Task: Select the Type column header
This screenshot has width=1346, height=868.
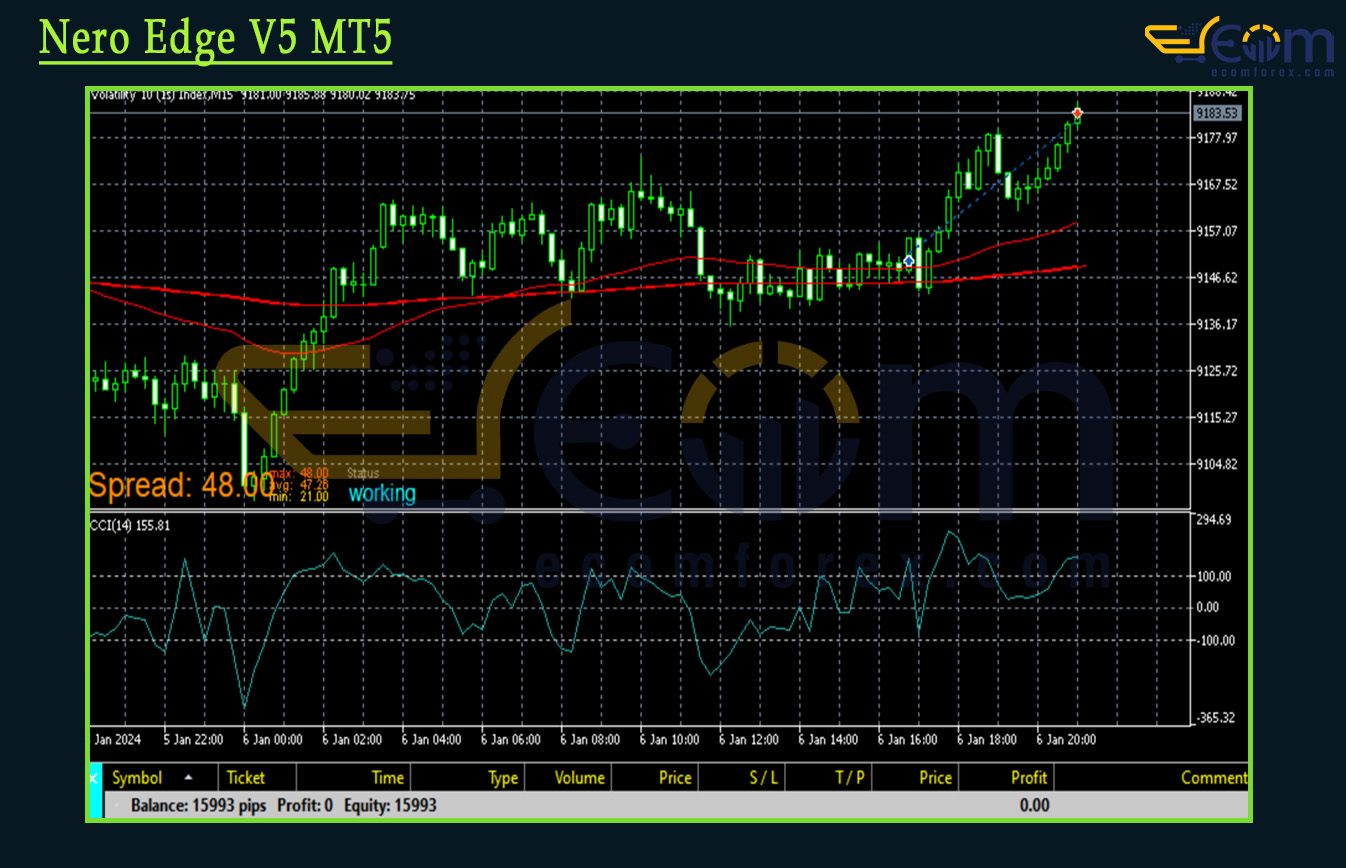Action: tap(502, 778)
